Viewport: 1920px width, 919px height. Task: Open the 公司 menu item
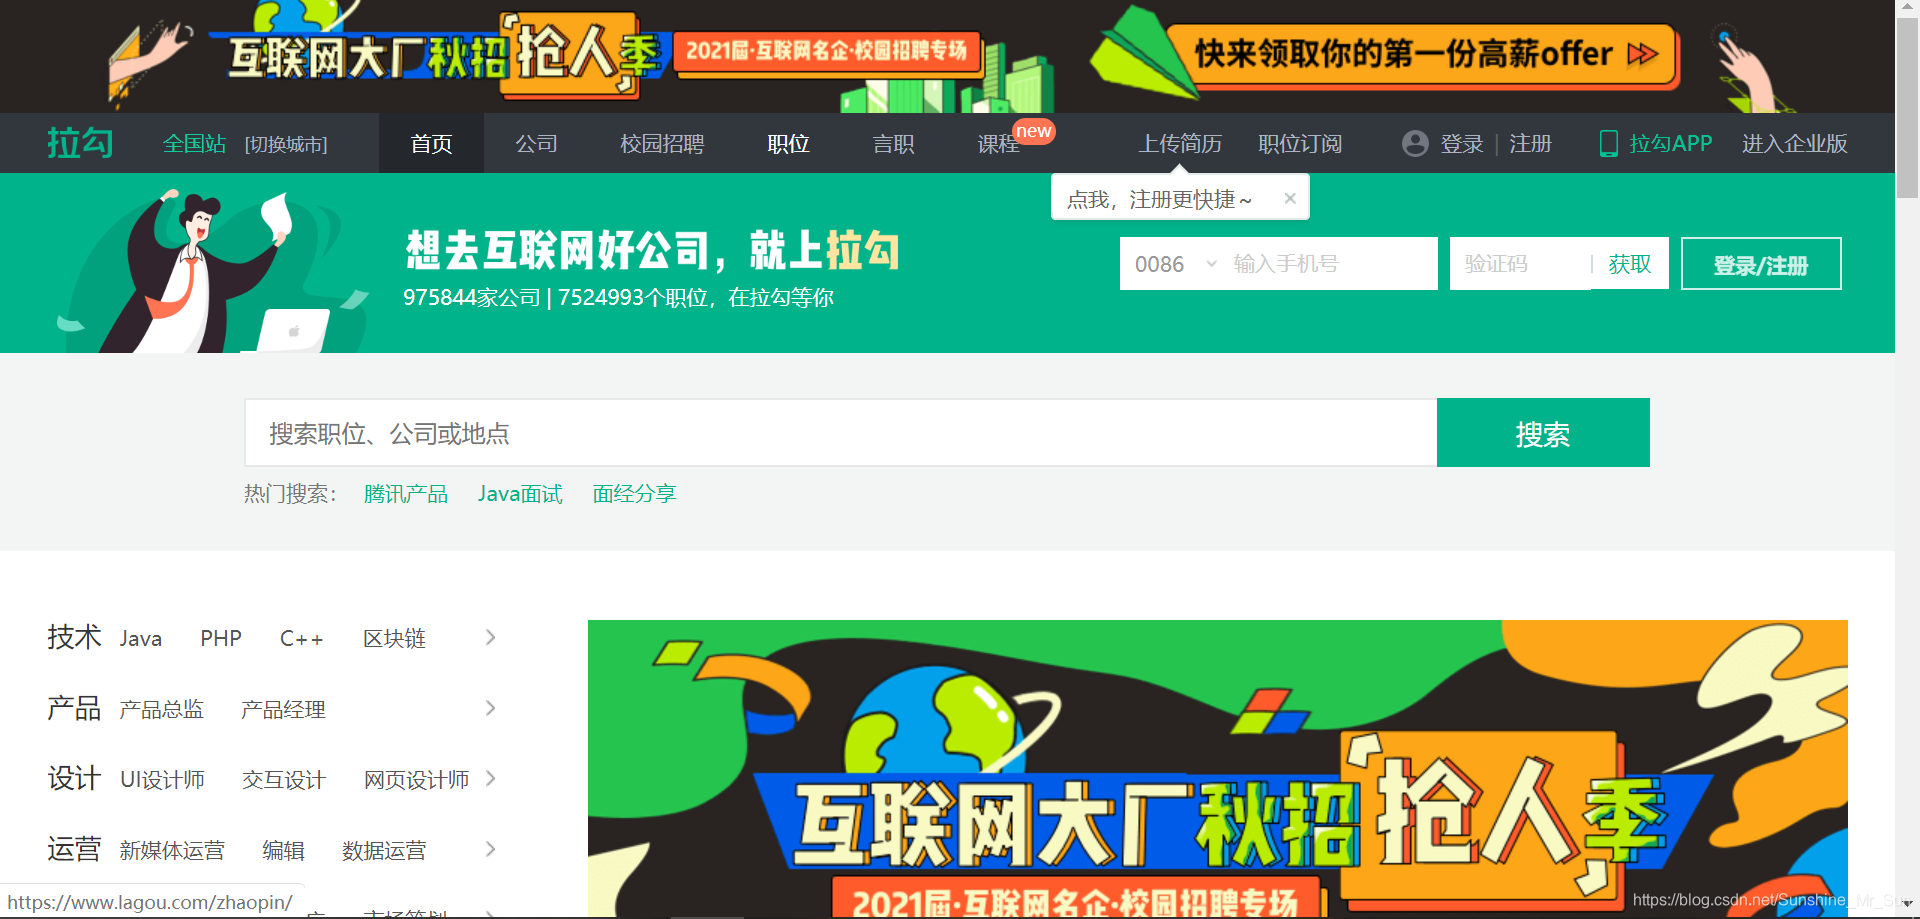pos(537,143)
